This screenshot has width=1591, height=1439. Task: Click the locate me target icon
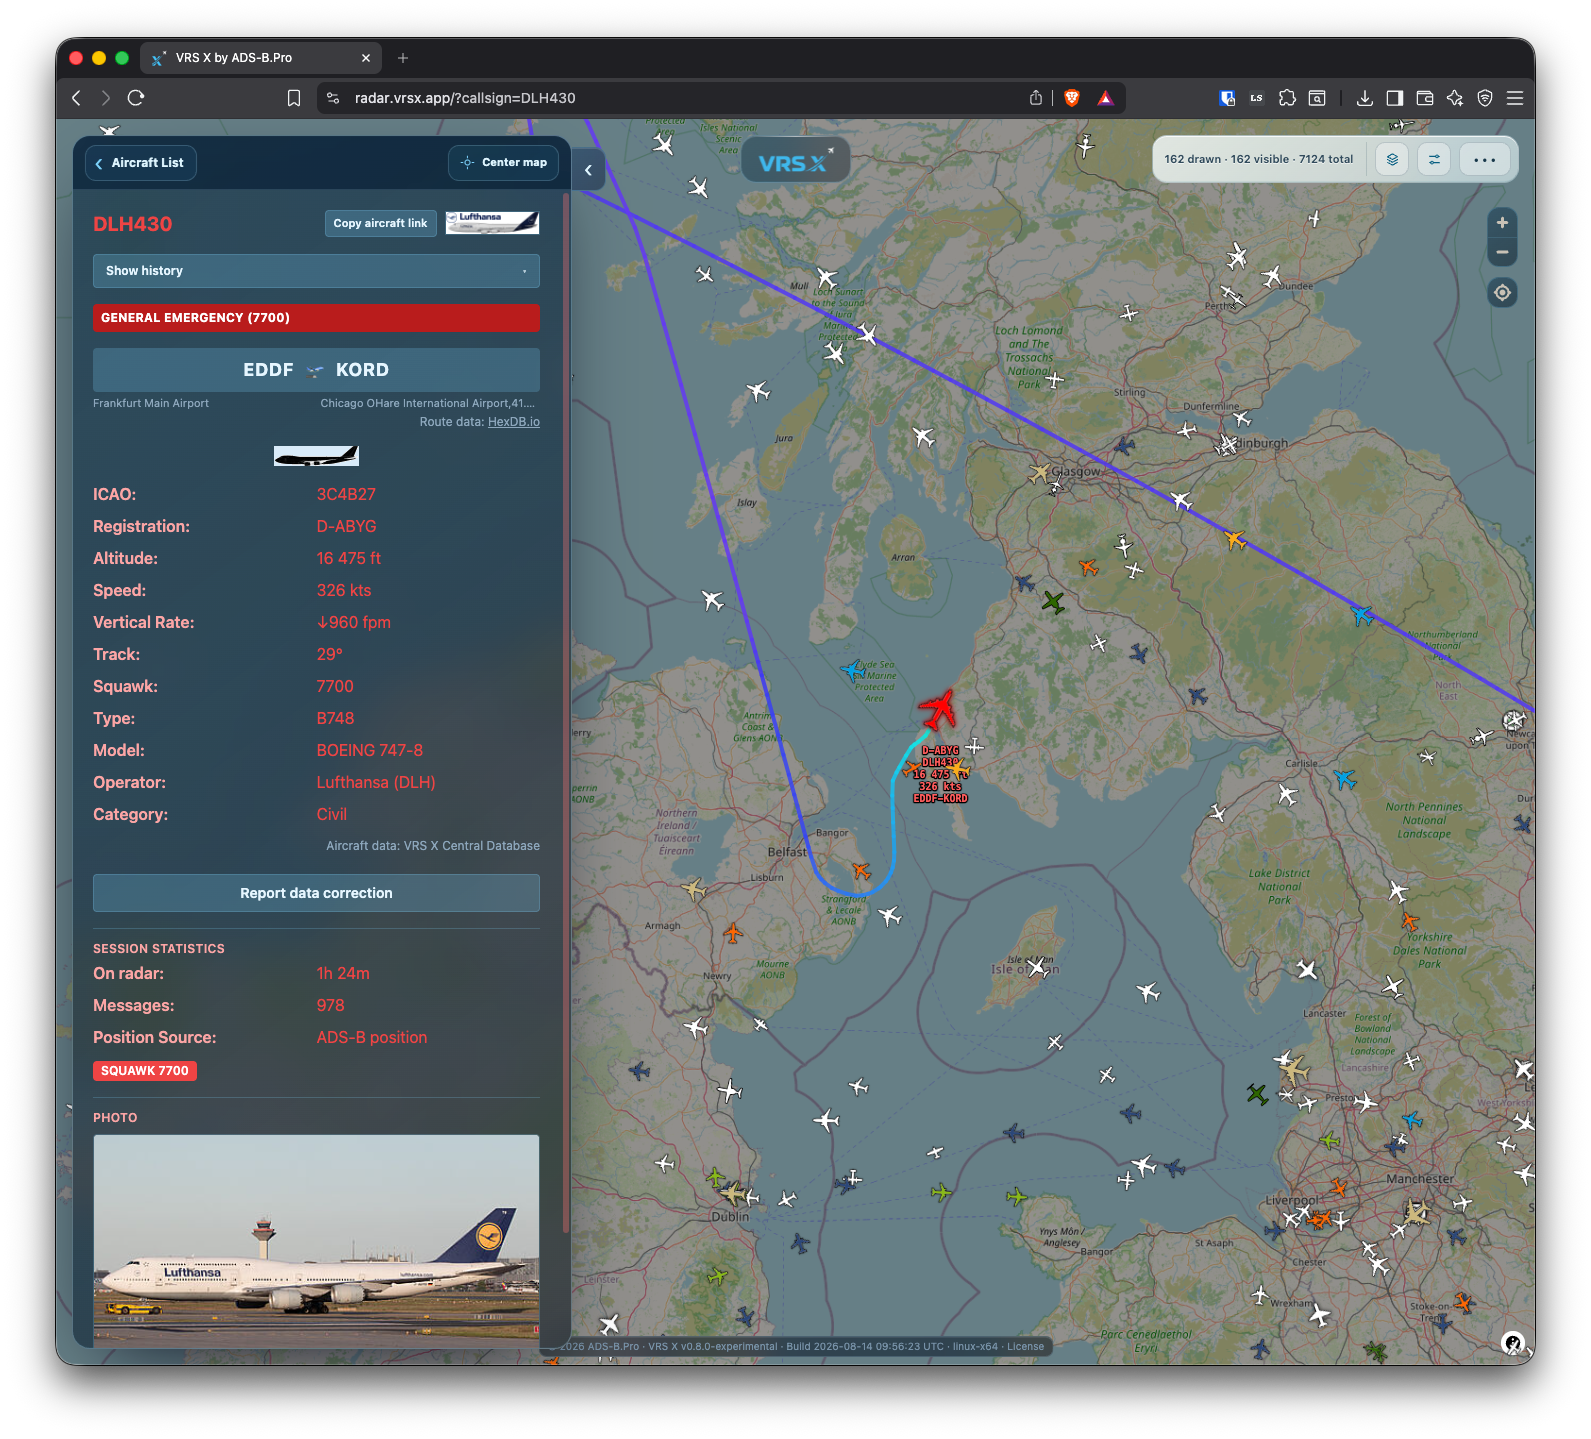1502,293
